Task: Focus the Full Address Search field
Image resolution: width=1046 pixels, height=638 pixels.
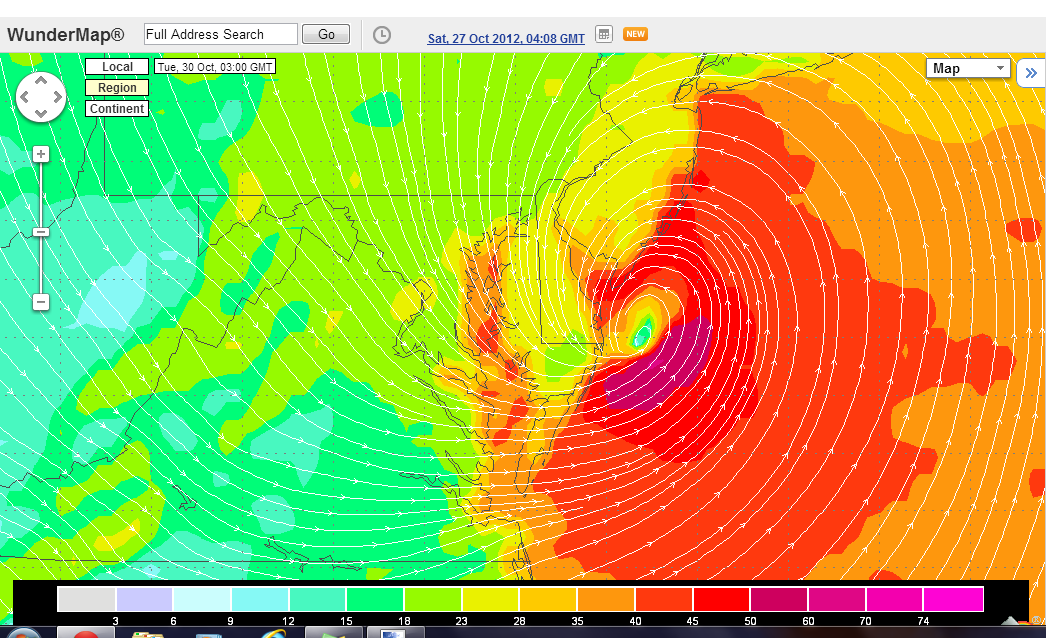Action: (221, 34)
